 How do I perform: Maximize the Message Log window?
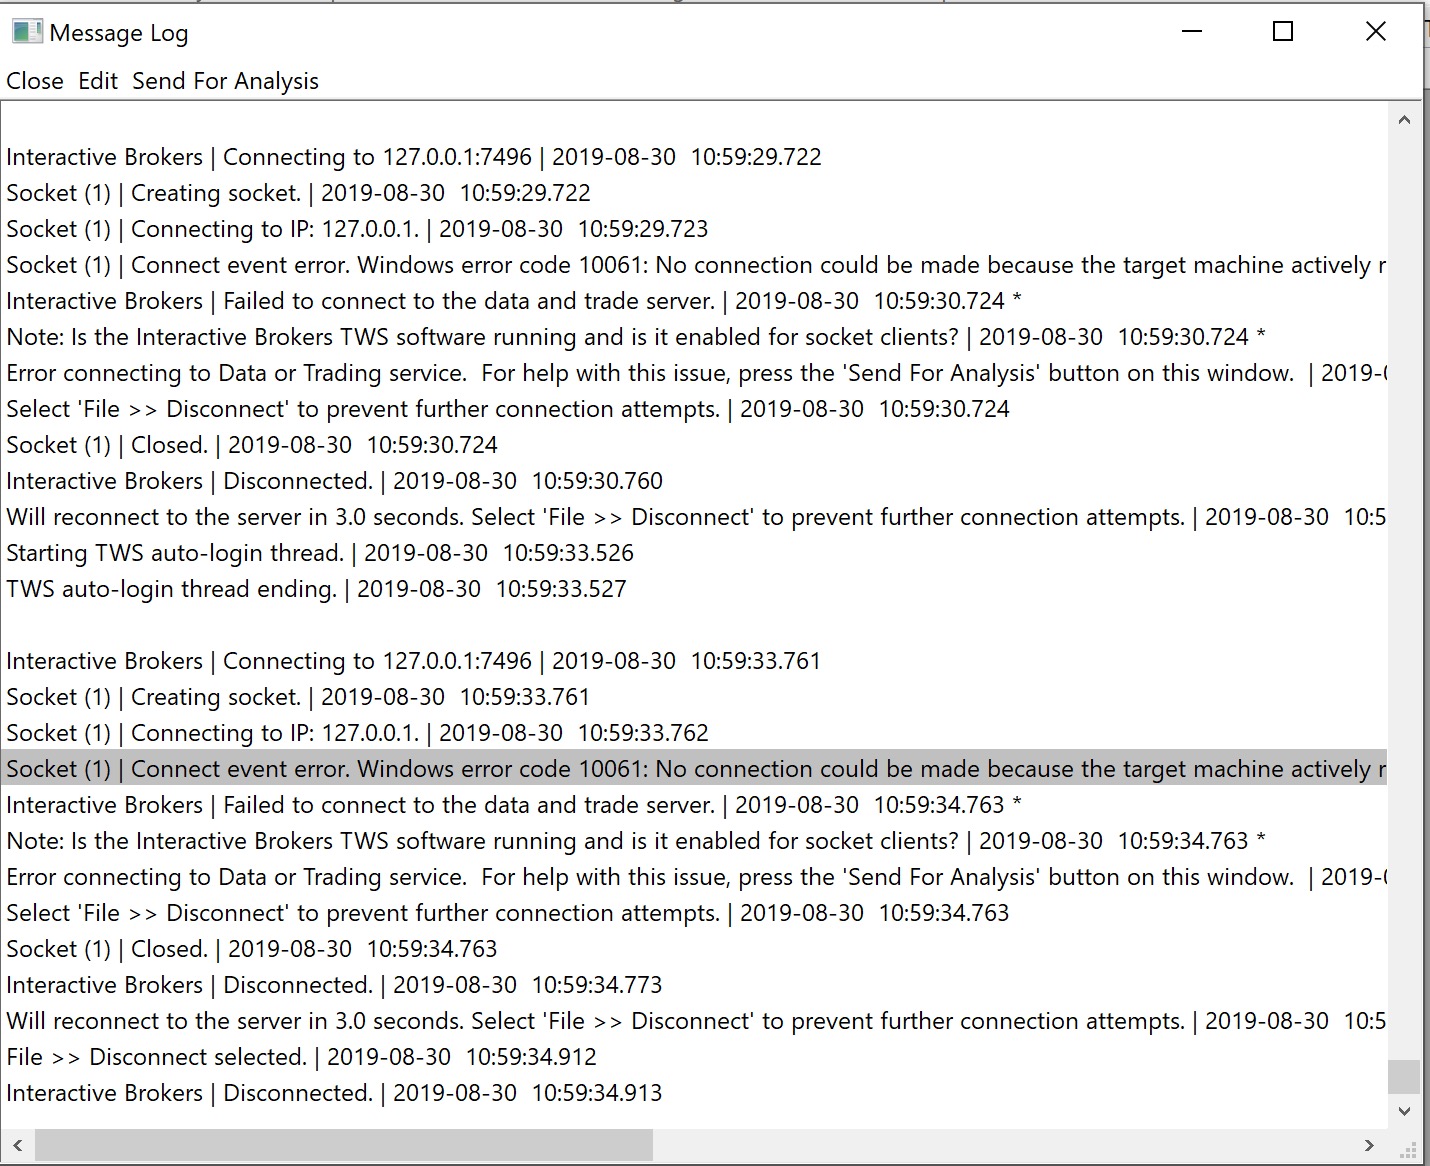[x=1283, y=32]
